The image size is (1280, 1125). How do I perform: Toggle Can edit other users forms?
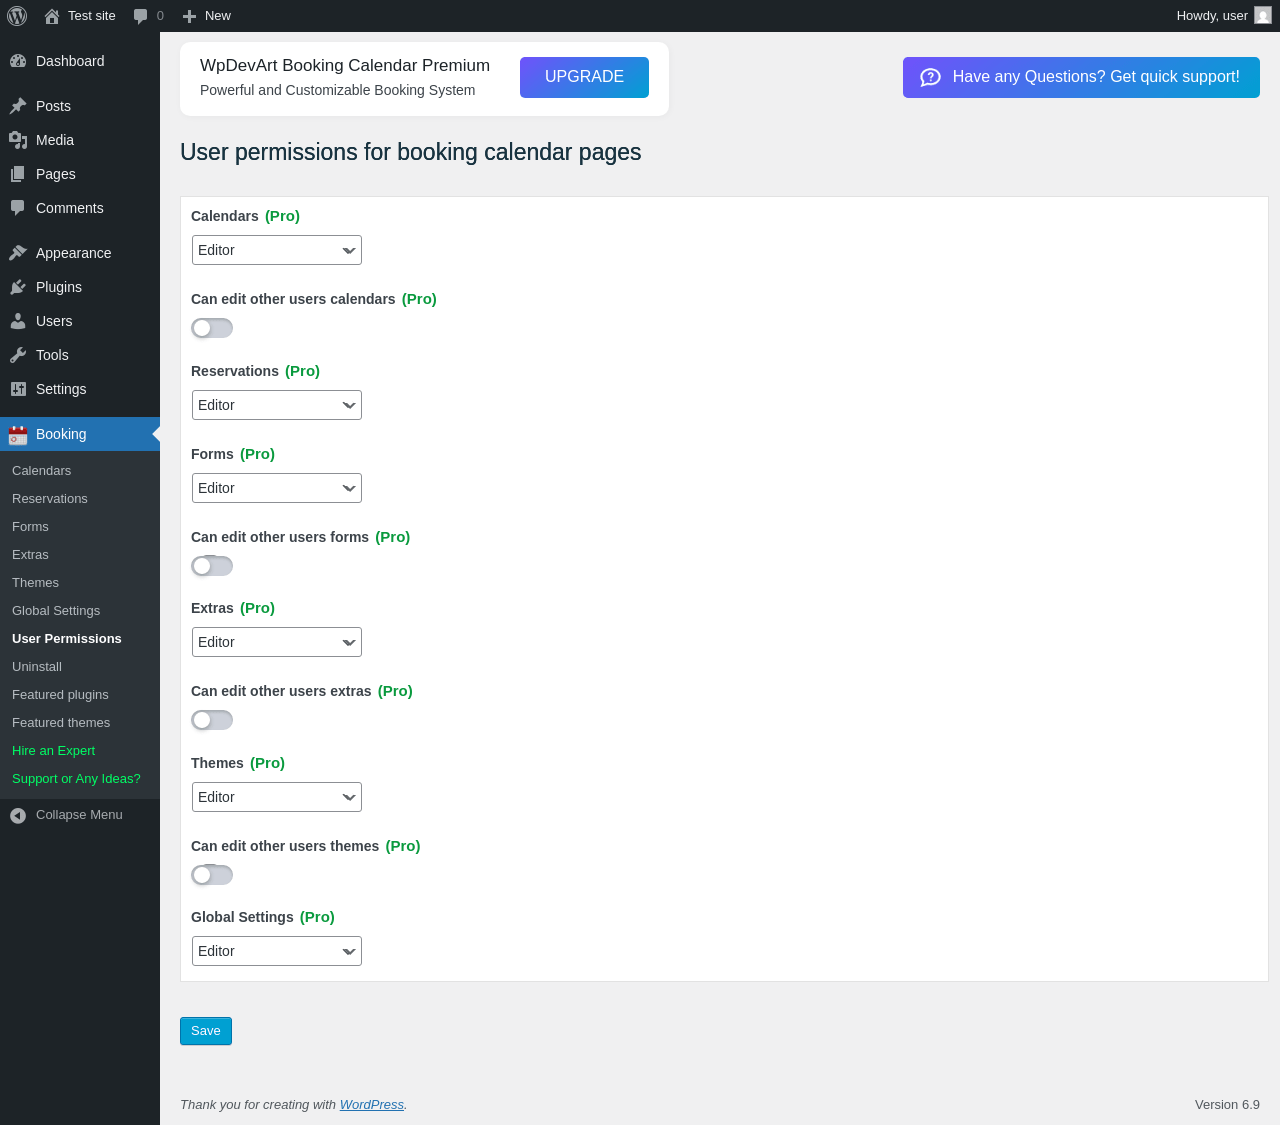(x=212, y=566)
